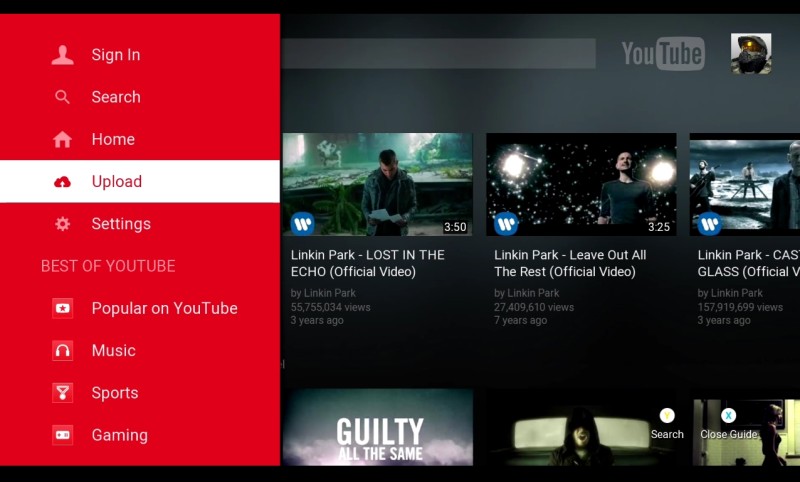This screenshot has height=482, width=800.
Task: Click the Sports medal icon
Action: 62,393
